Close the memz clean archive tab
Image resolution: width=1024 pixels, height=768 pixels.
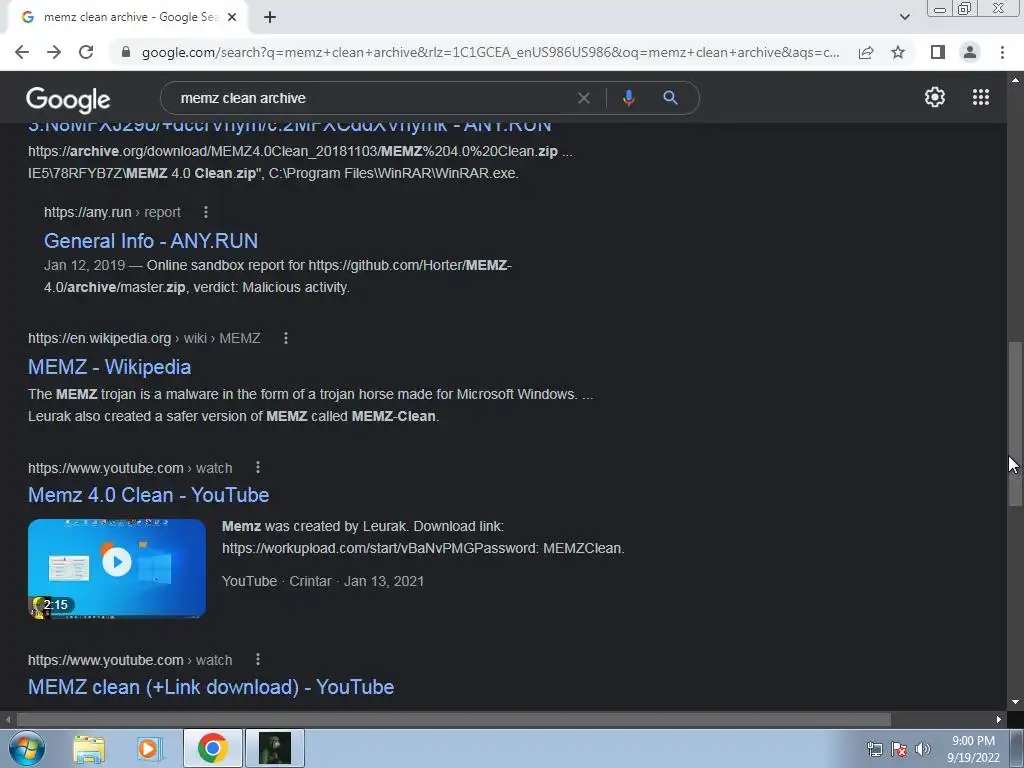click(231, 17)
